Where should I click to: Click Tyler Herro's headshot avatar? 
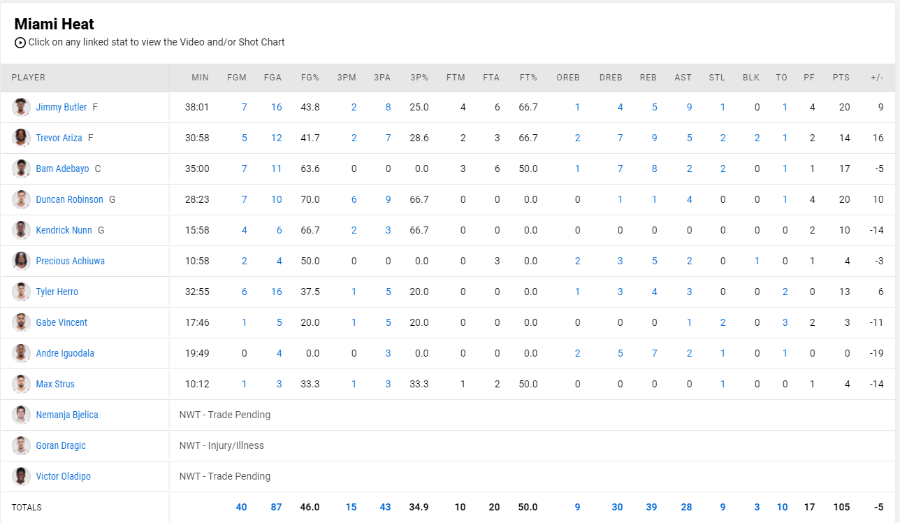(21, 292)
